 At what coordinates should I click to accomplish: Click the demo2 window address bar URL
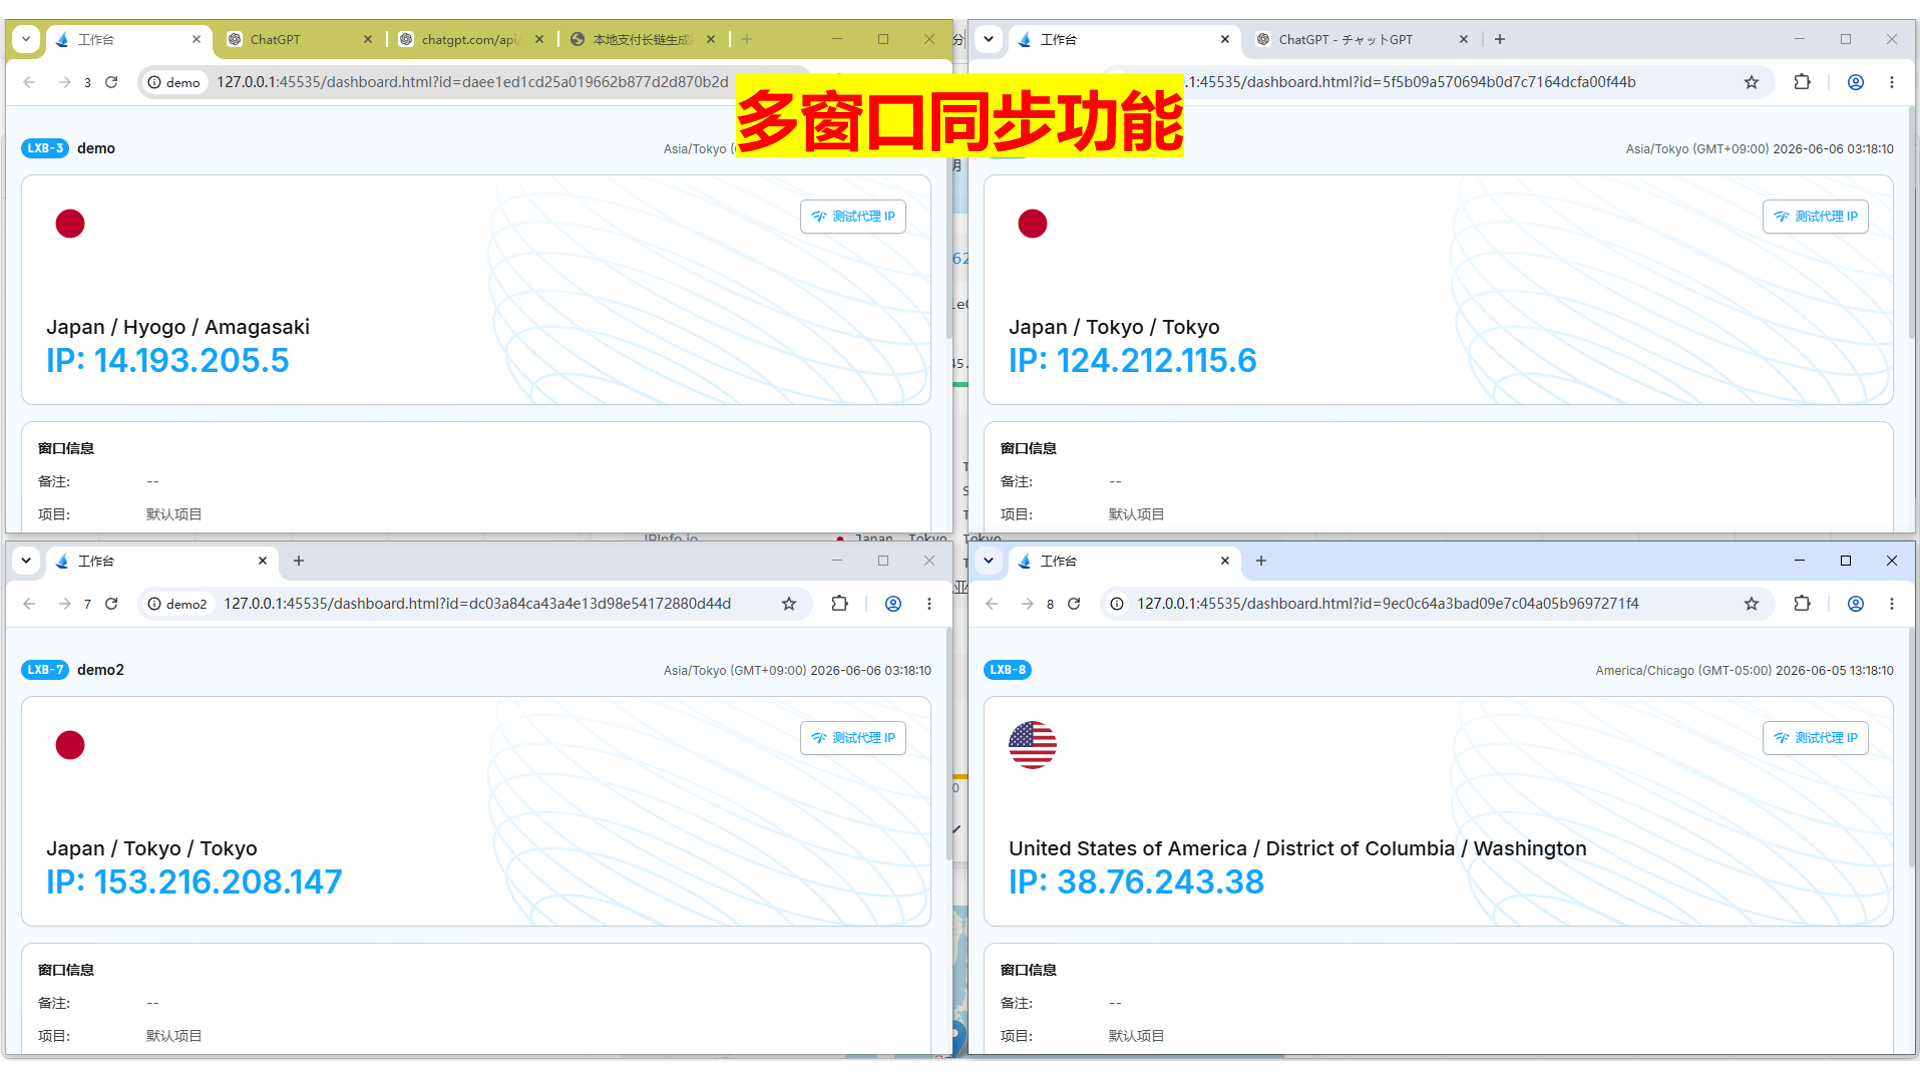477,604
